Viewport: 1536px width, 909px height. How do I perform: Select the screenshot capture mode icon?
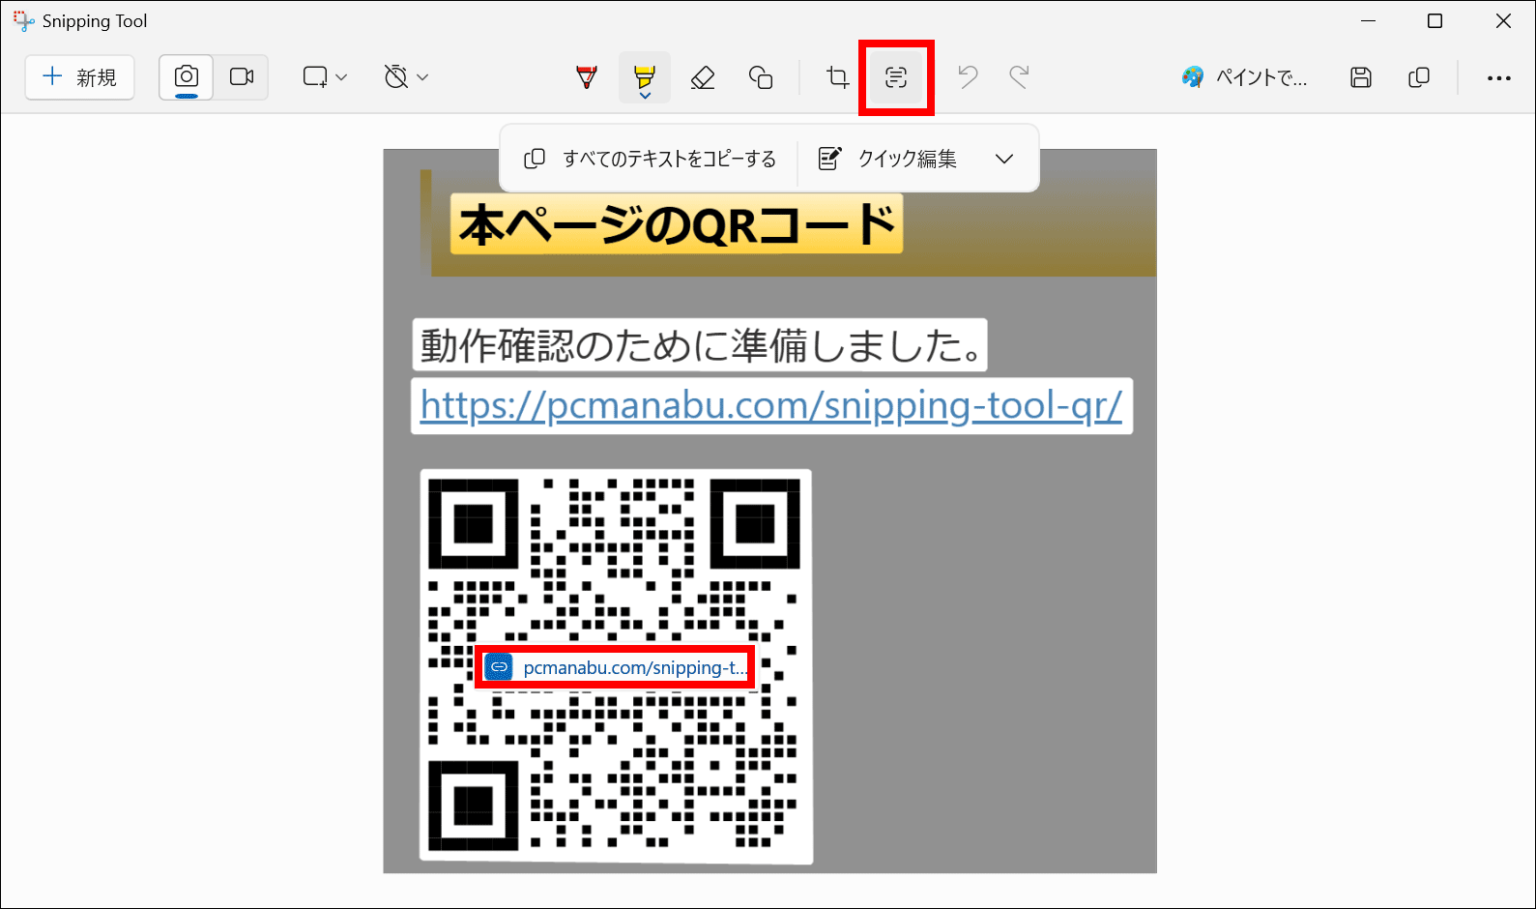point(185,76)
